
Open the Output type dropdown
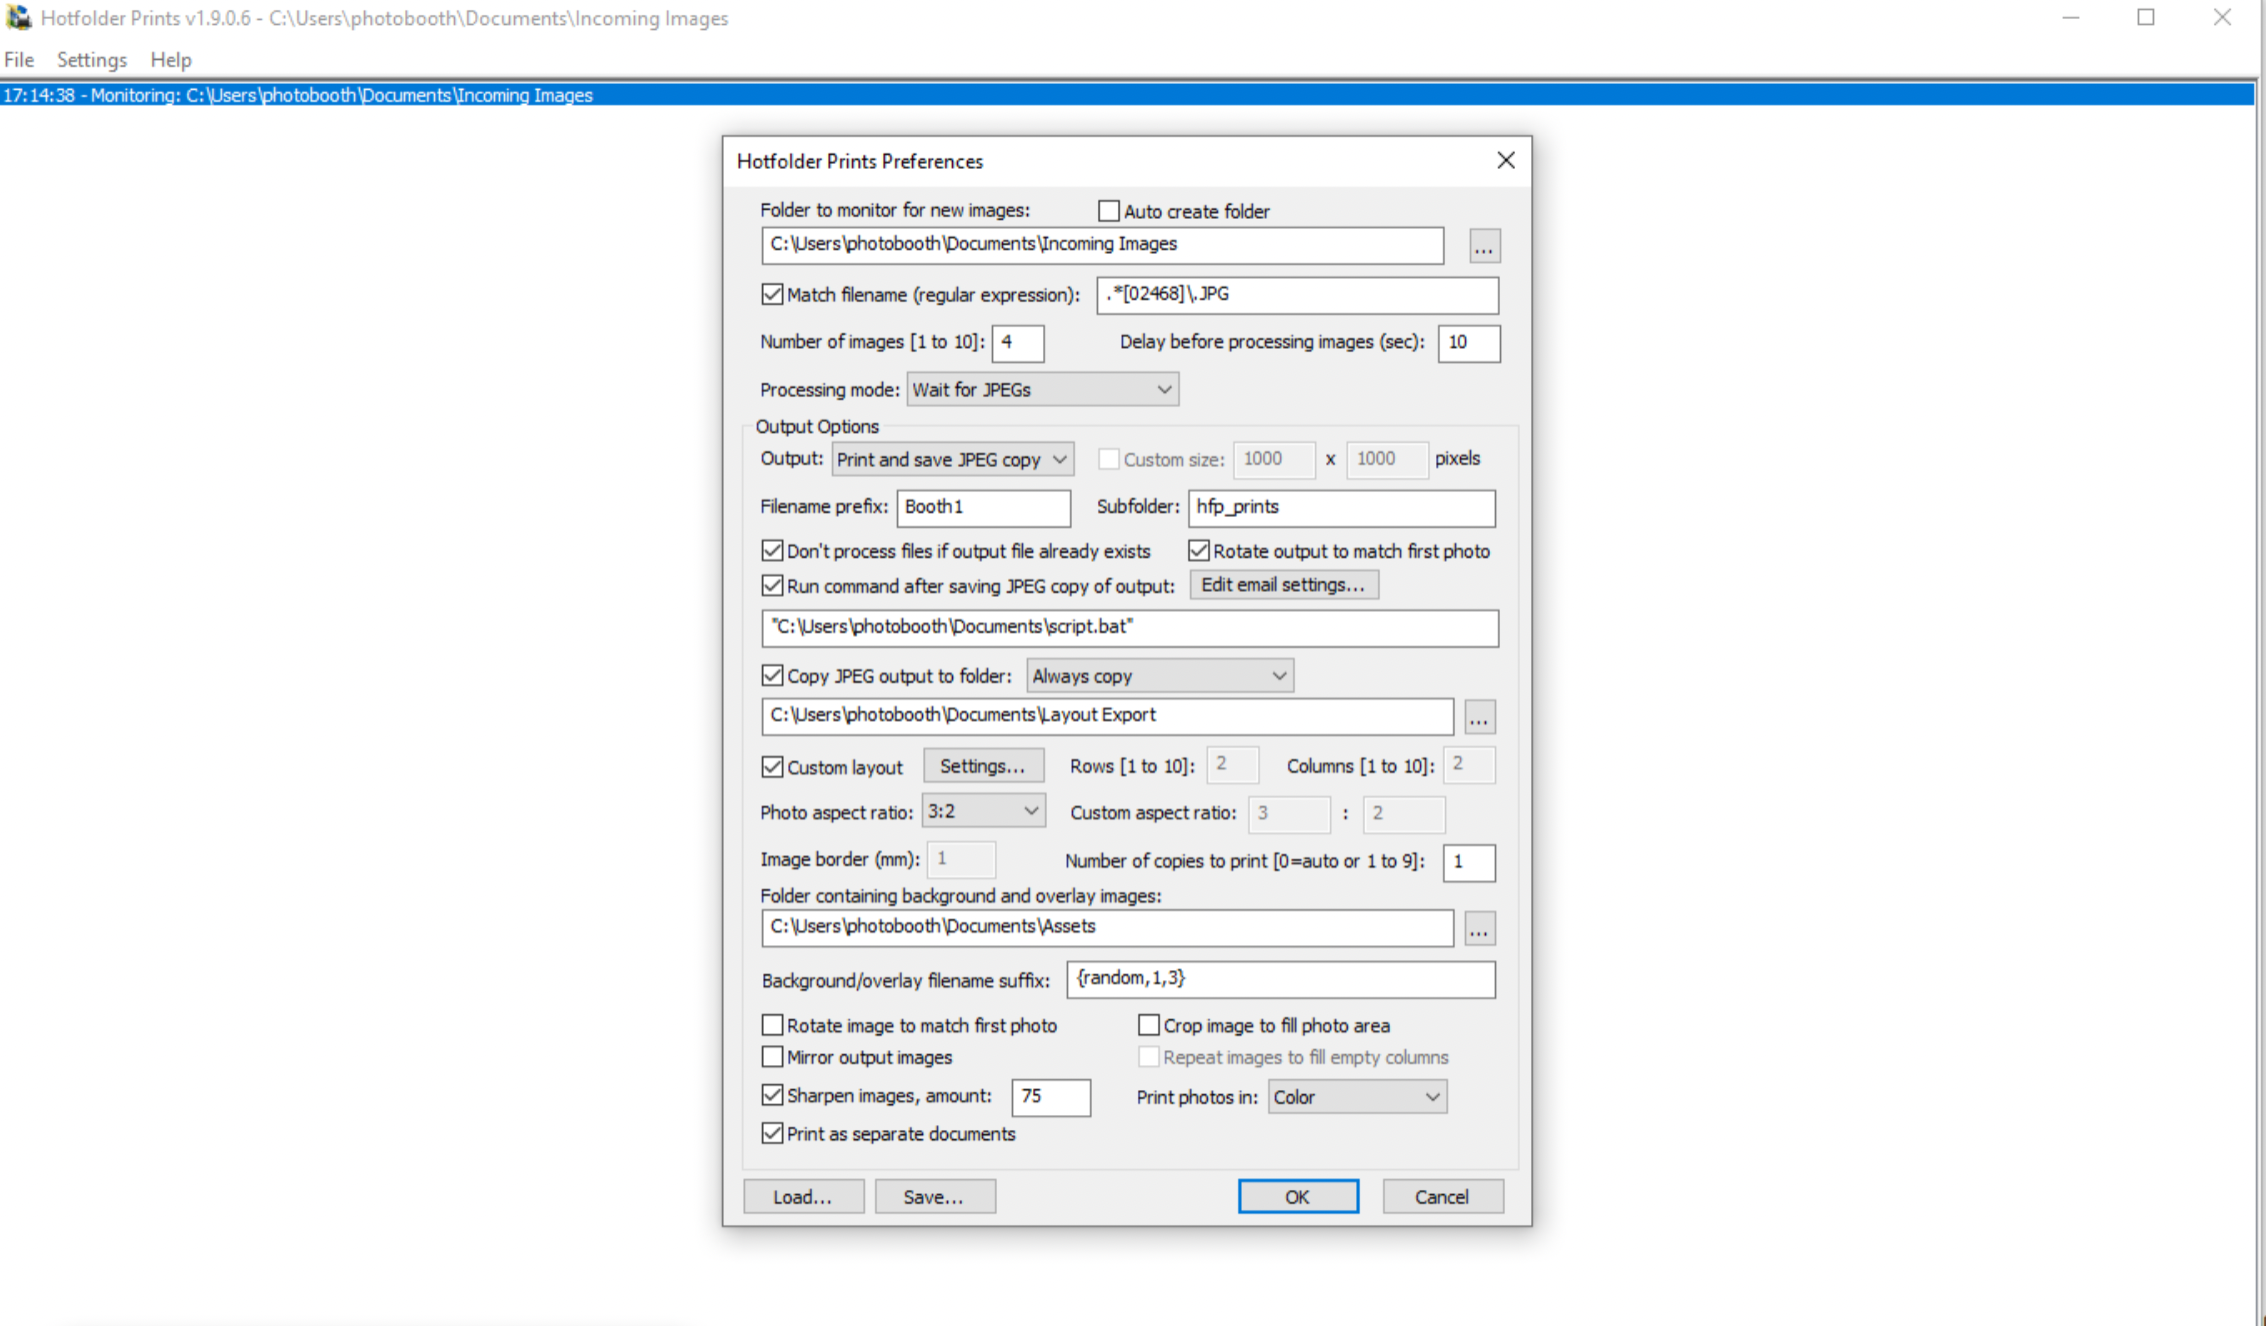(x=952, y=459)
